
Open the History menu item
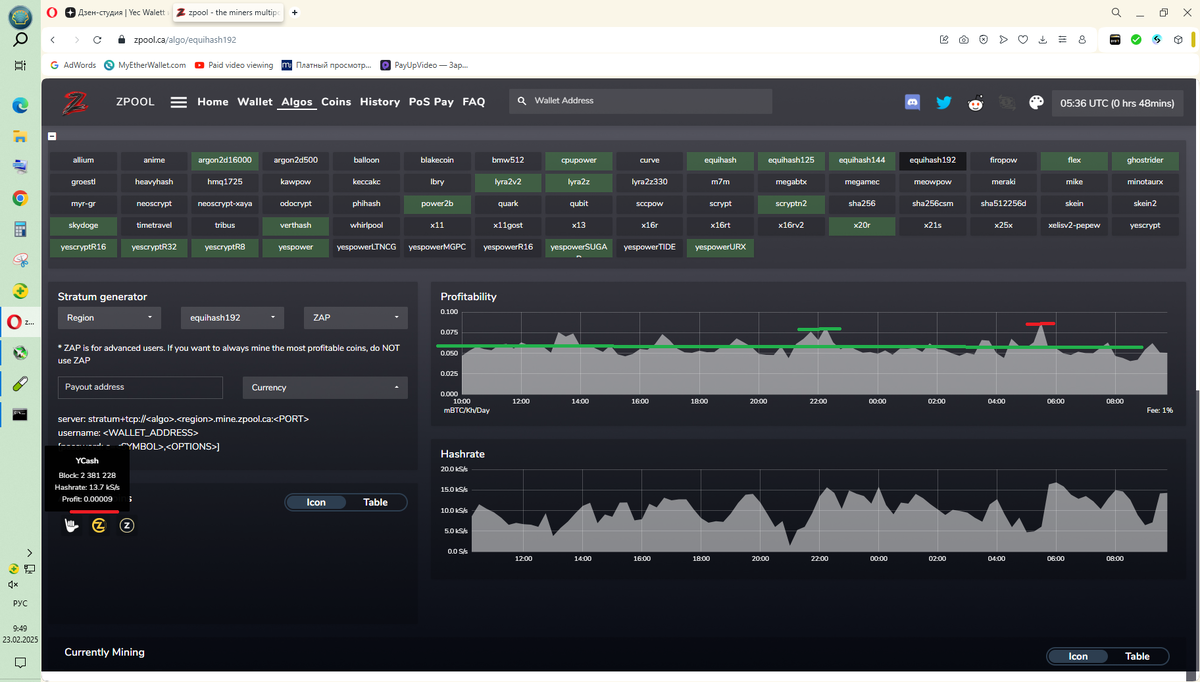point(380,102)
